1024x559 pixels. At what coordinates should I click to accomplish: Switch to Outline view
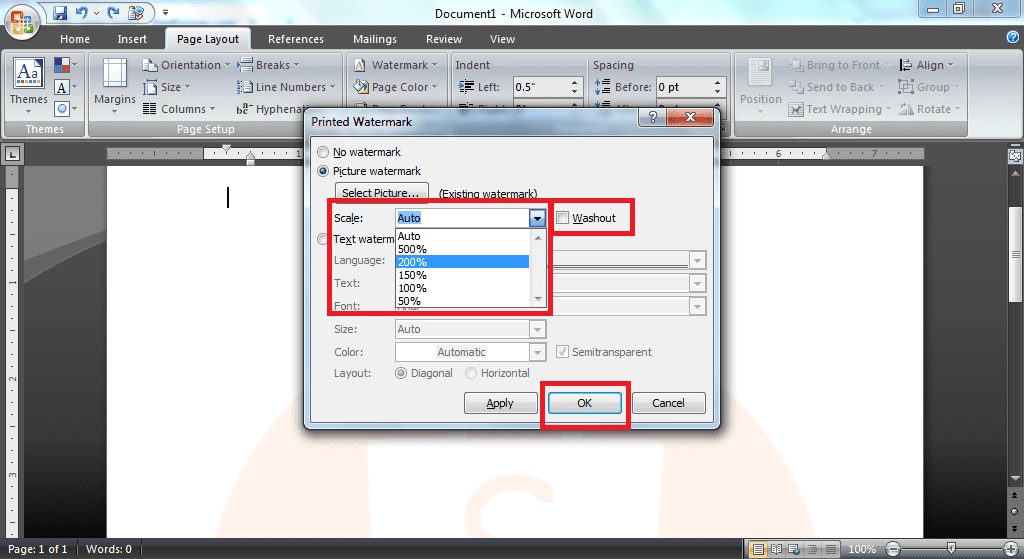click(x=812, y=549)
